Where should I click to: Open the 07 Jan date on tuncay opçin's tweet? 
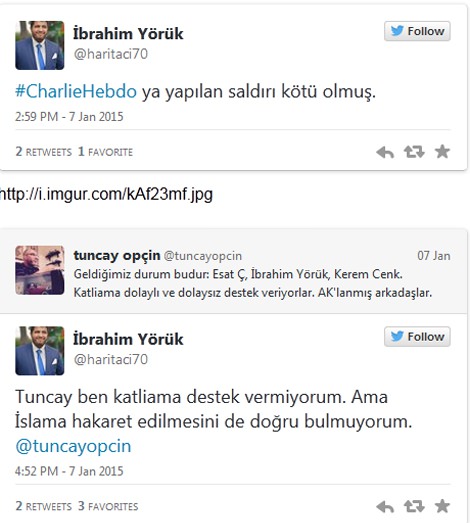[x=434, y=256]
